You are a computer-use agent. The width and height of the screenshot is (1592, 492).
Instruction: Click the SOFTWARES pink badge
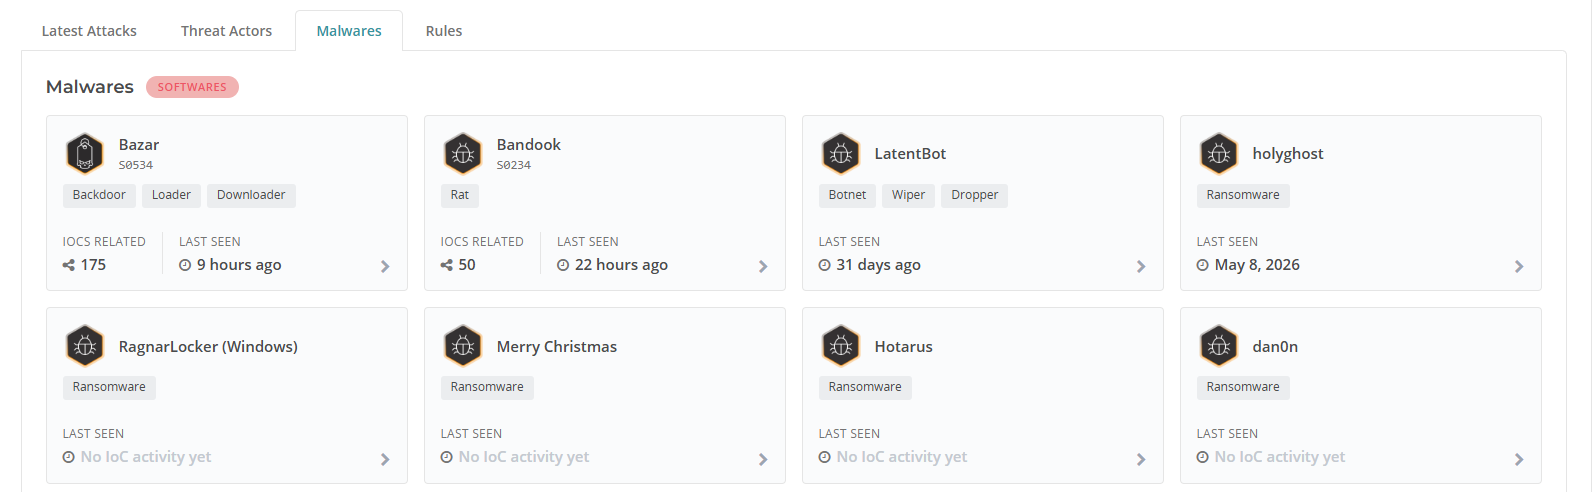pyautogui.click(x=192, y=87)
